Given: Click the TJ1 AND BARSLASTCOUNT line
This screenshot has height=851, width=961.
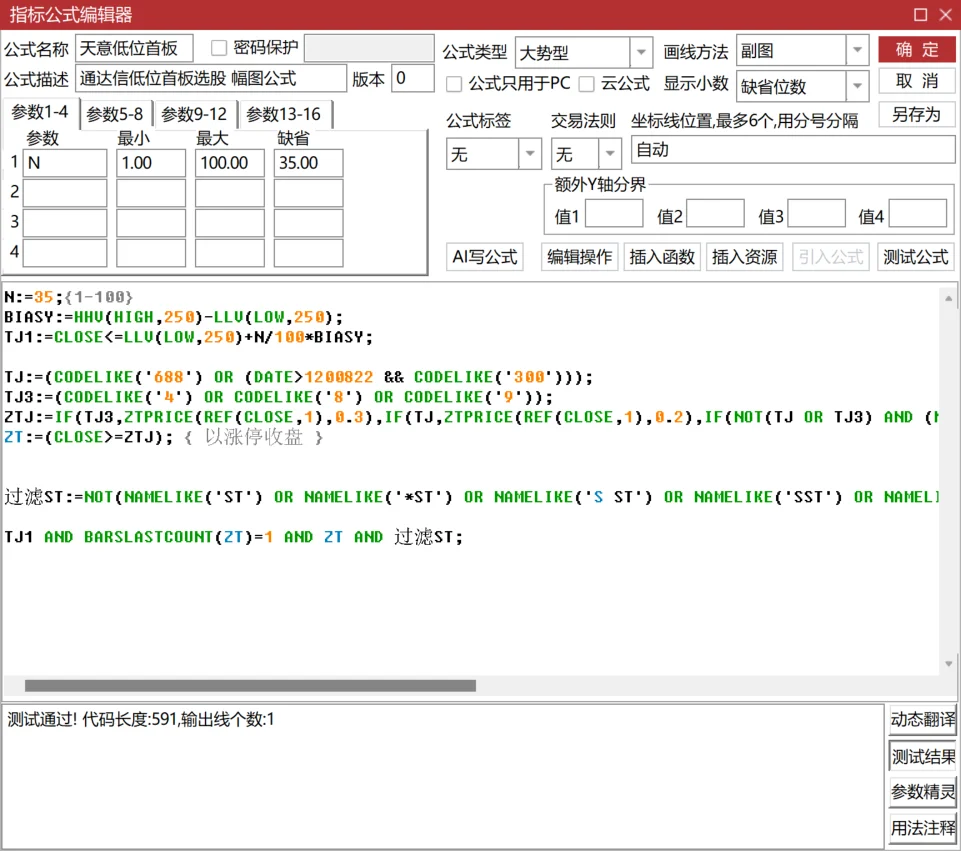Looking at the screenshot, I should click(233, 537).
